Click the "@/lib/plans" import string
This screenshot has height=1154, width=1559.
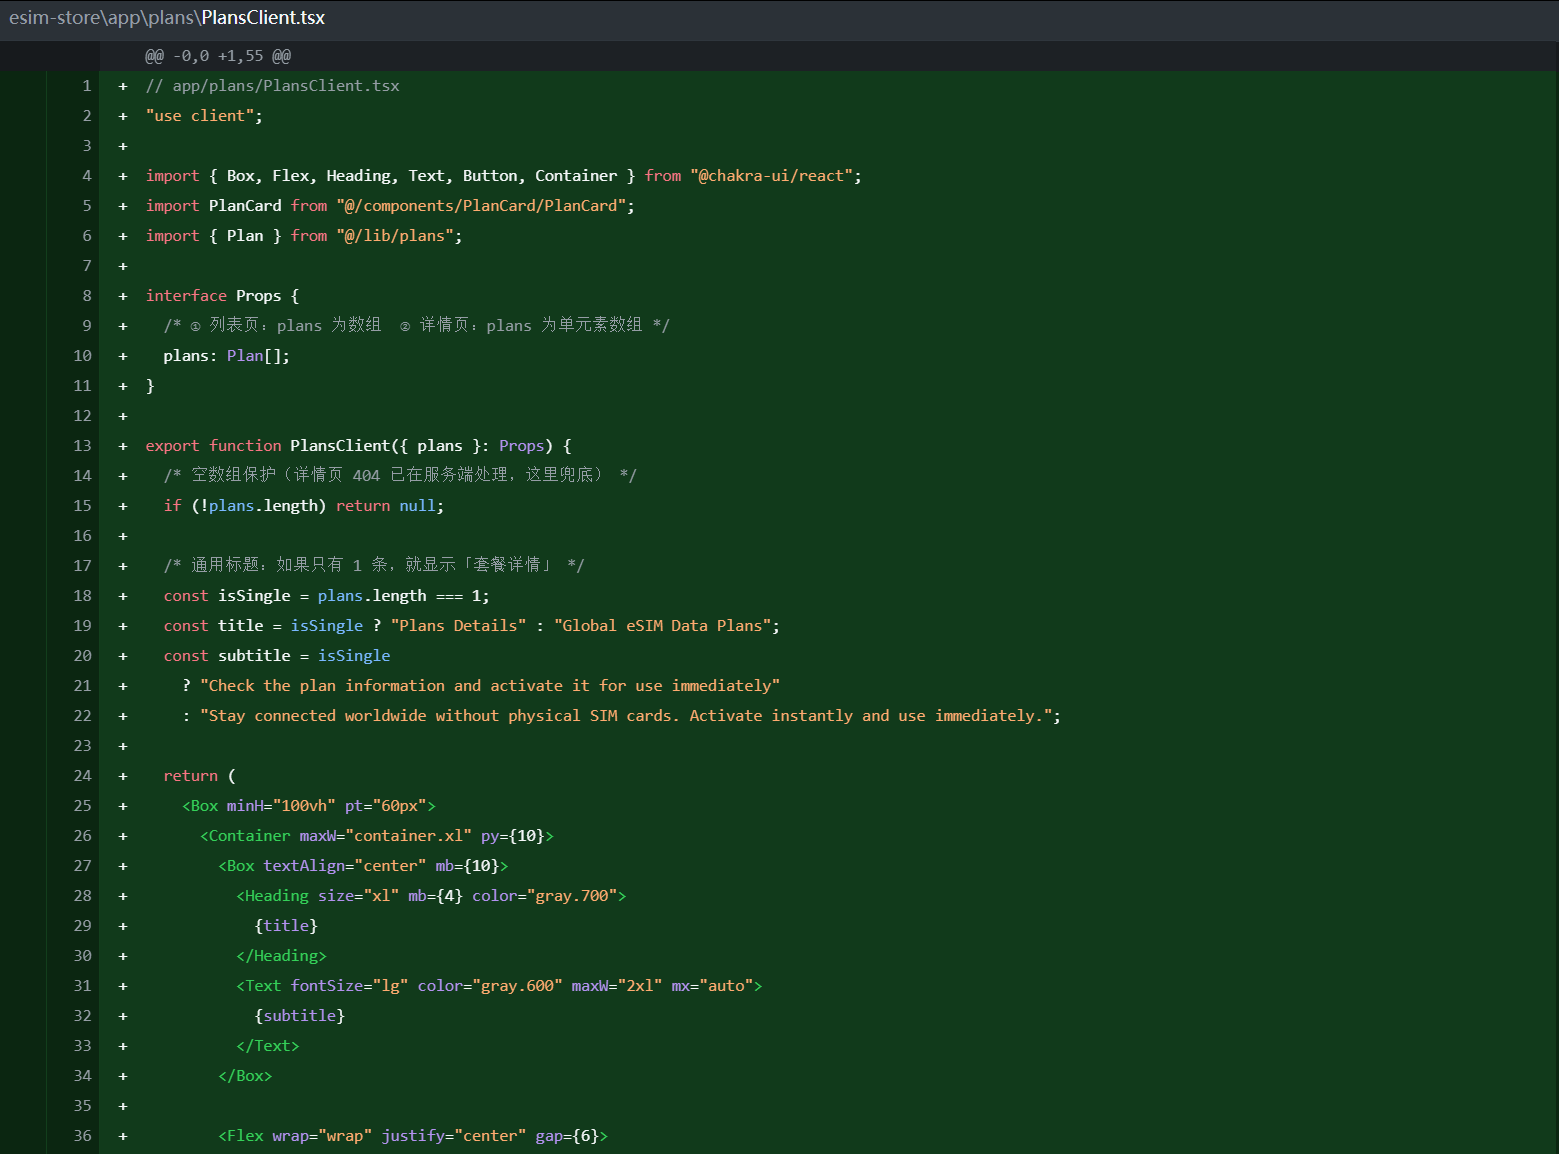395,236
